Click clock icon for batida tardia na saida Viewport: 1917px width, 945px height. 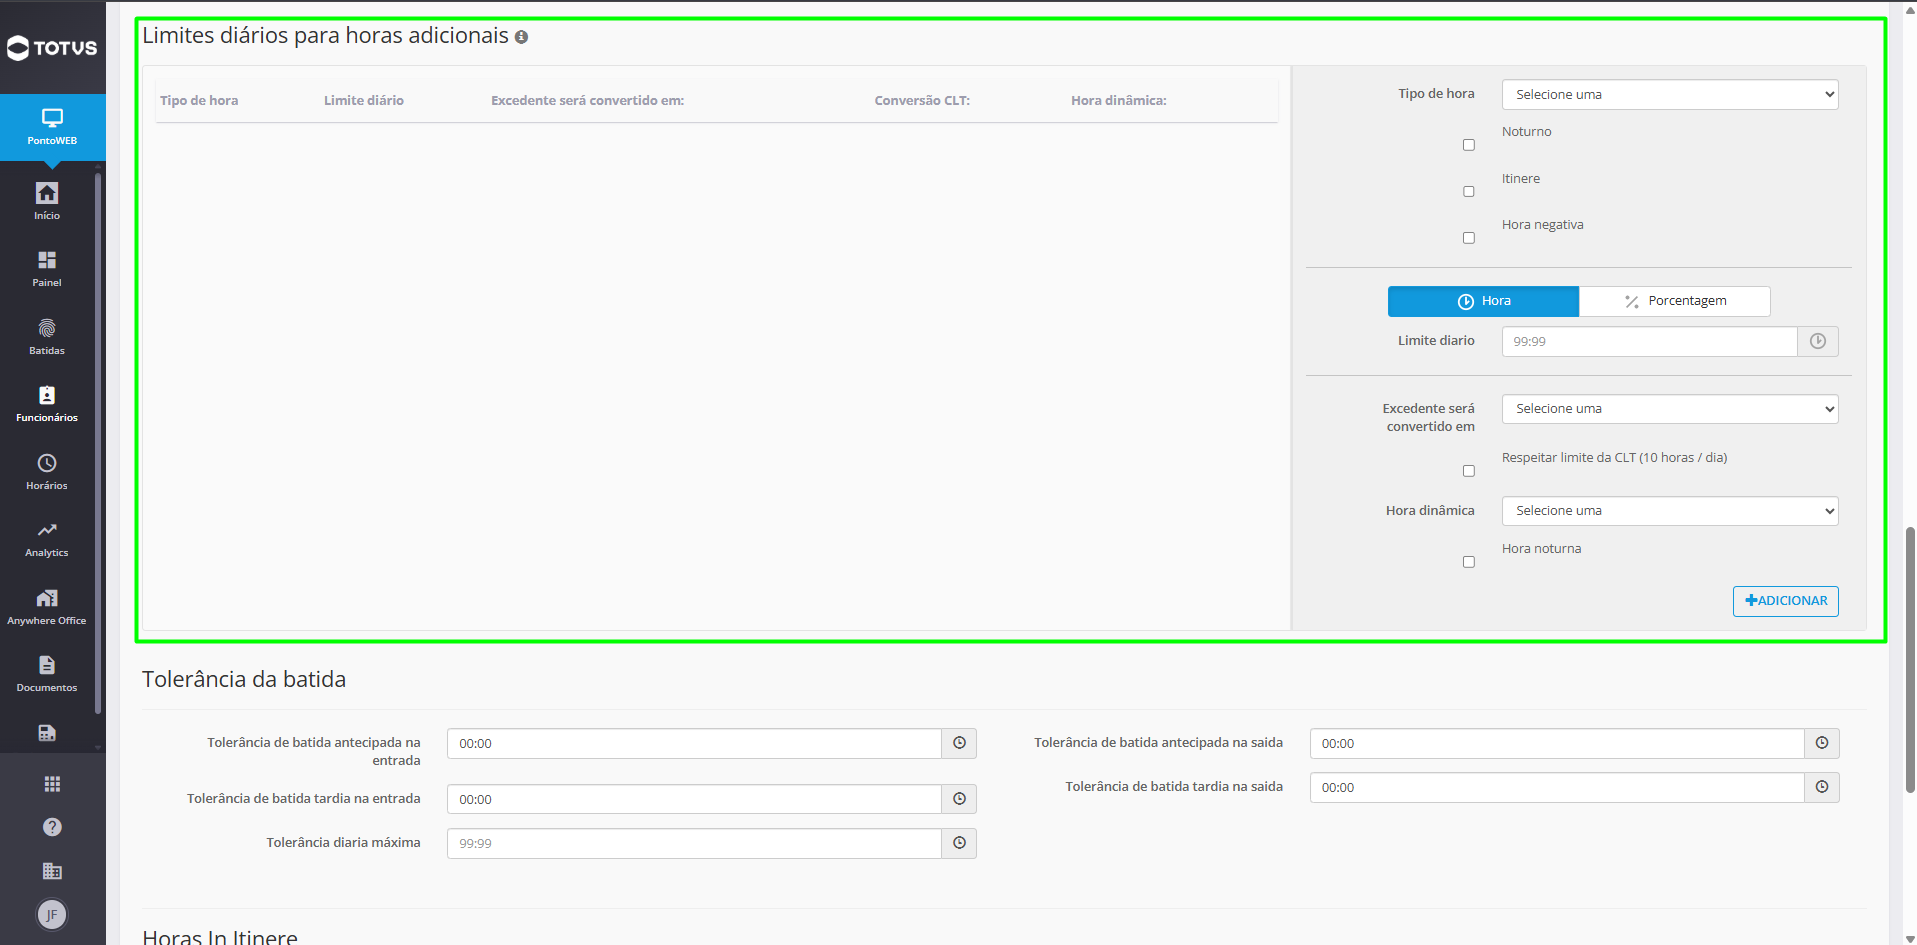(x=1822, y=787)
